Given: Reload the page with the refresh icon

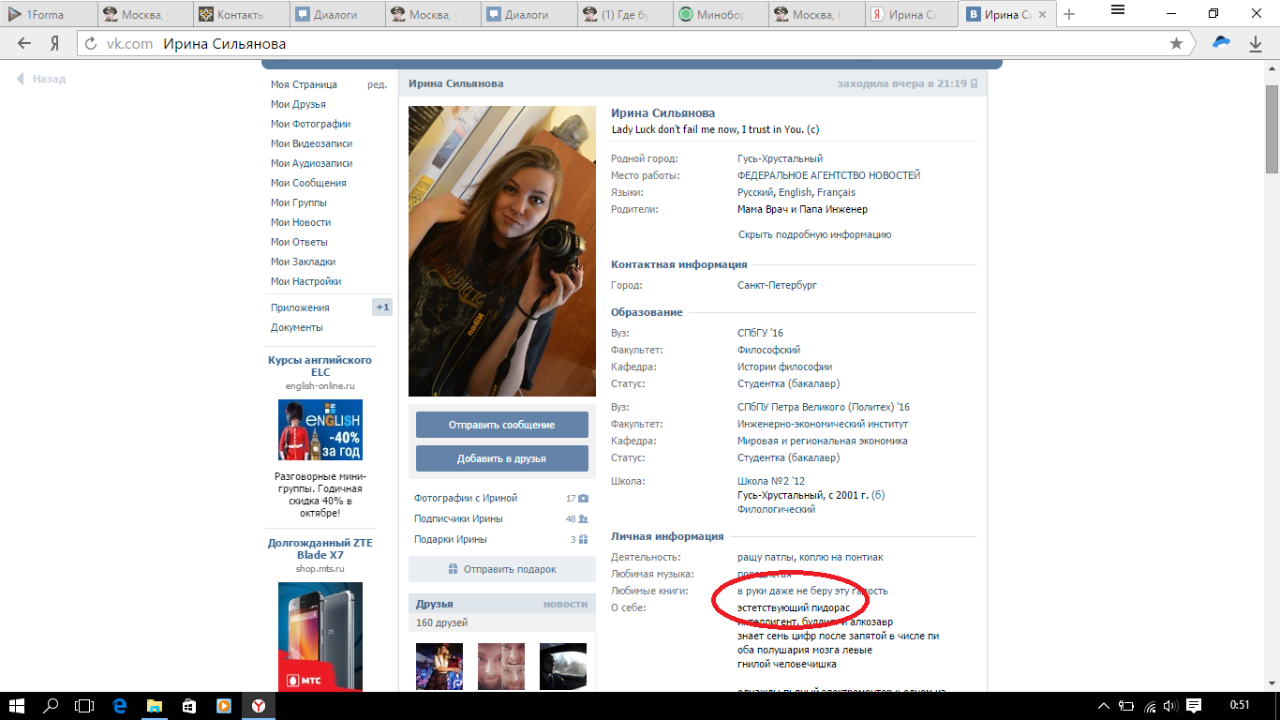Looking at the screenshot, I should coord(91,44).
